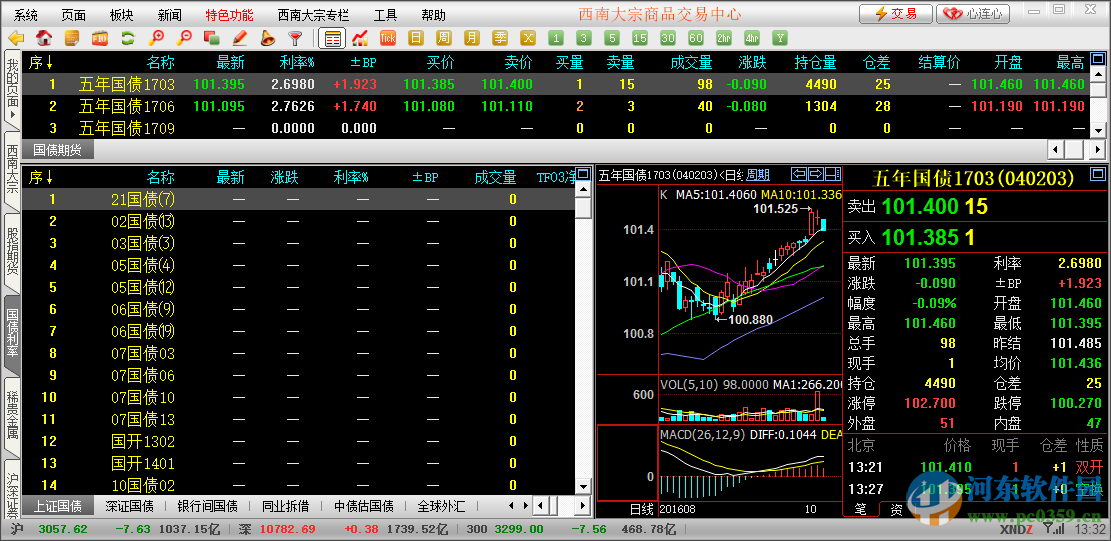
Task: Open the 工具 menu
Action: pyautogui.click(x=386, y=14)
